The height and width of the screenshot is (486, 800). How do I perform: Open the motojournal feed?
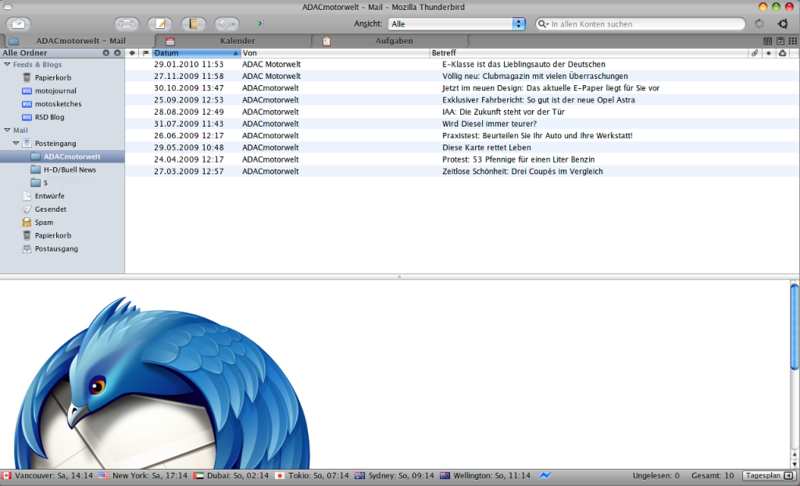pyautogui.click(x=56, y=91)
